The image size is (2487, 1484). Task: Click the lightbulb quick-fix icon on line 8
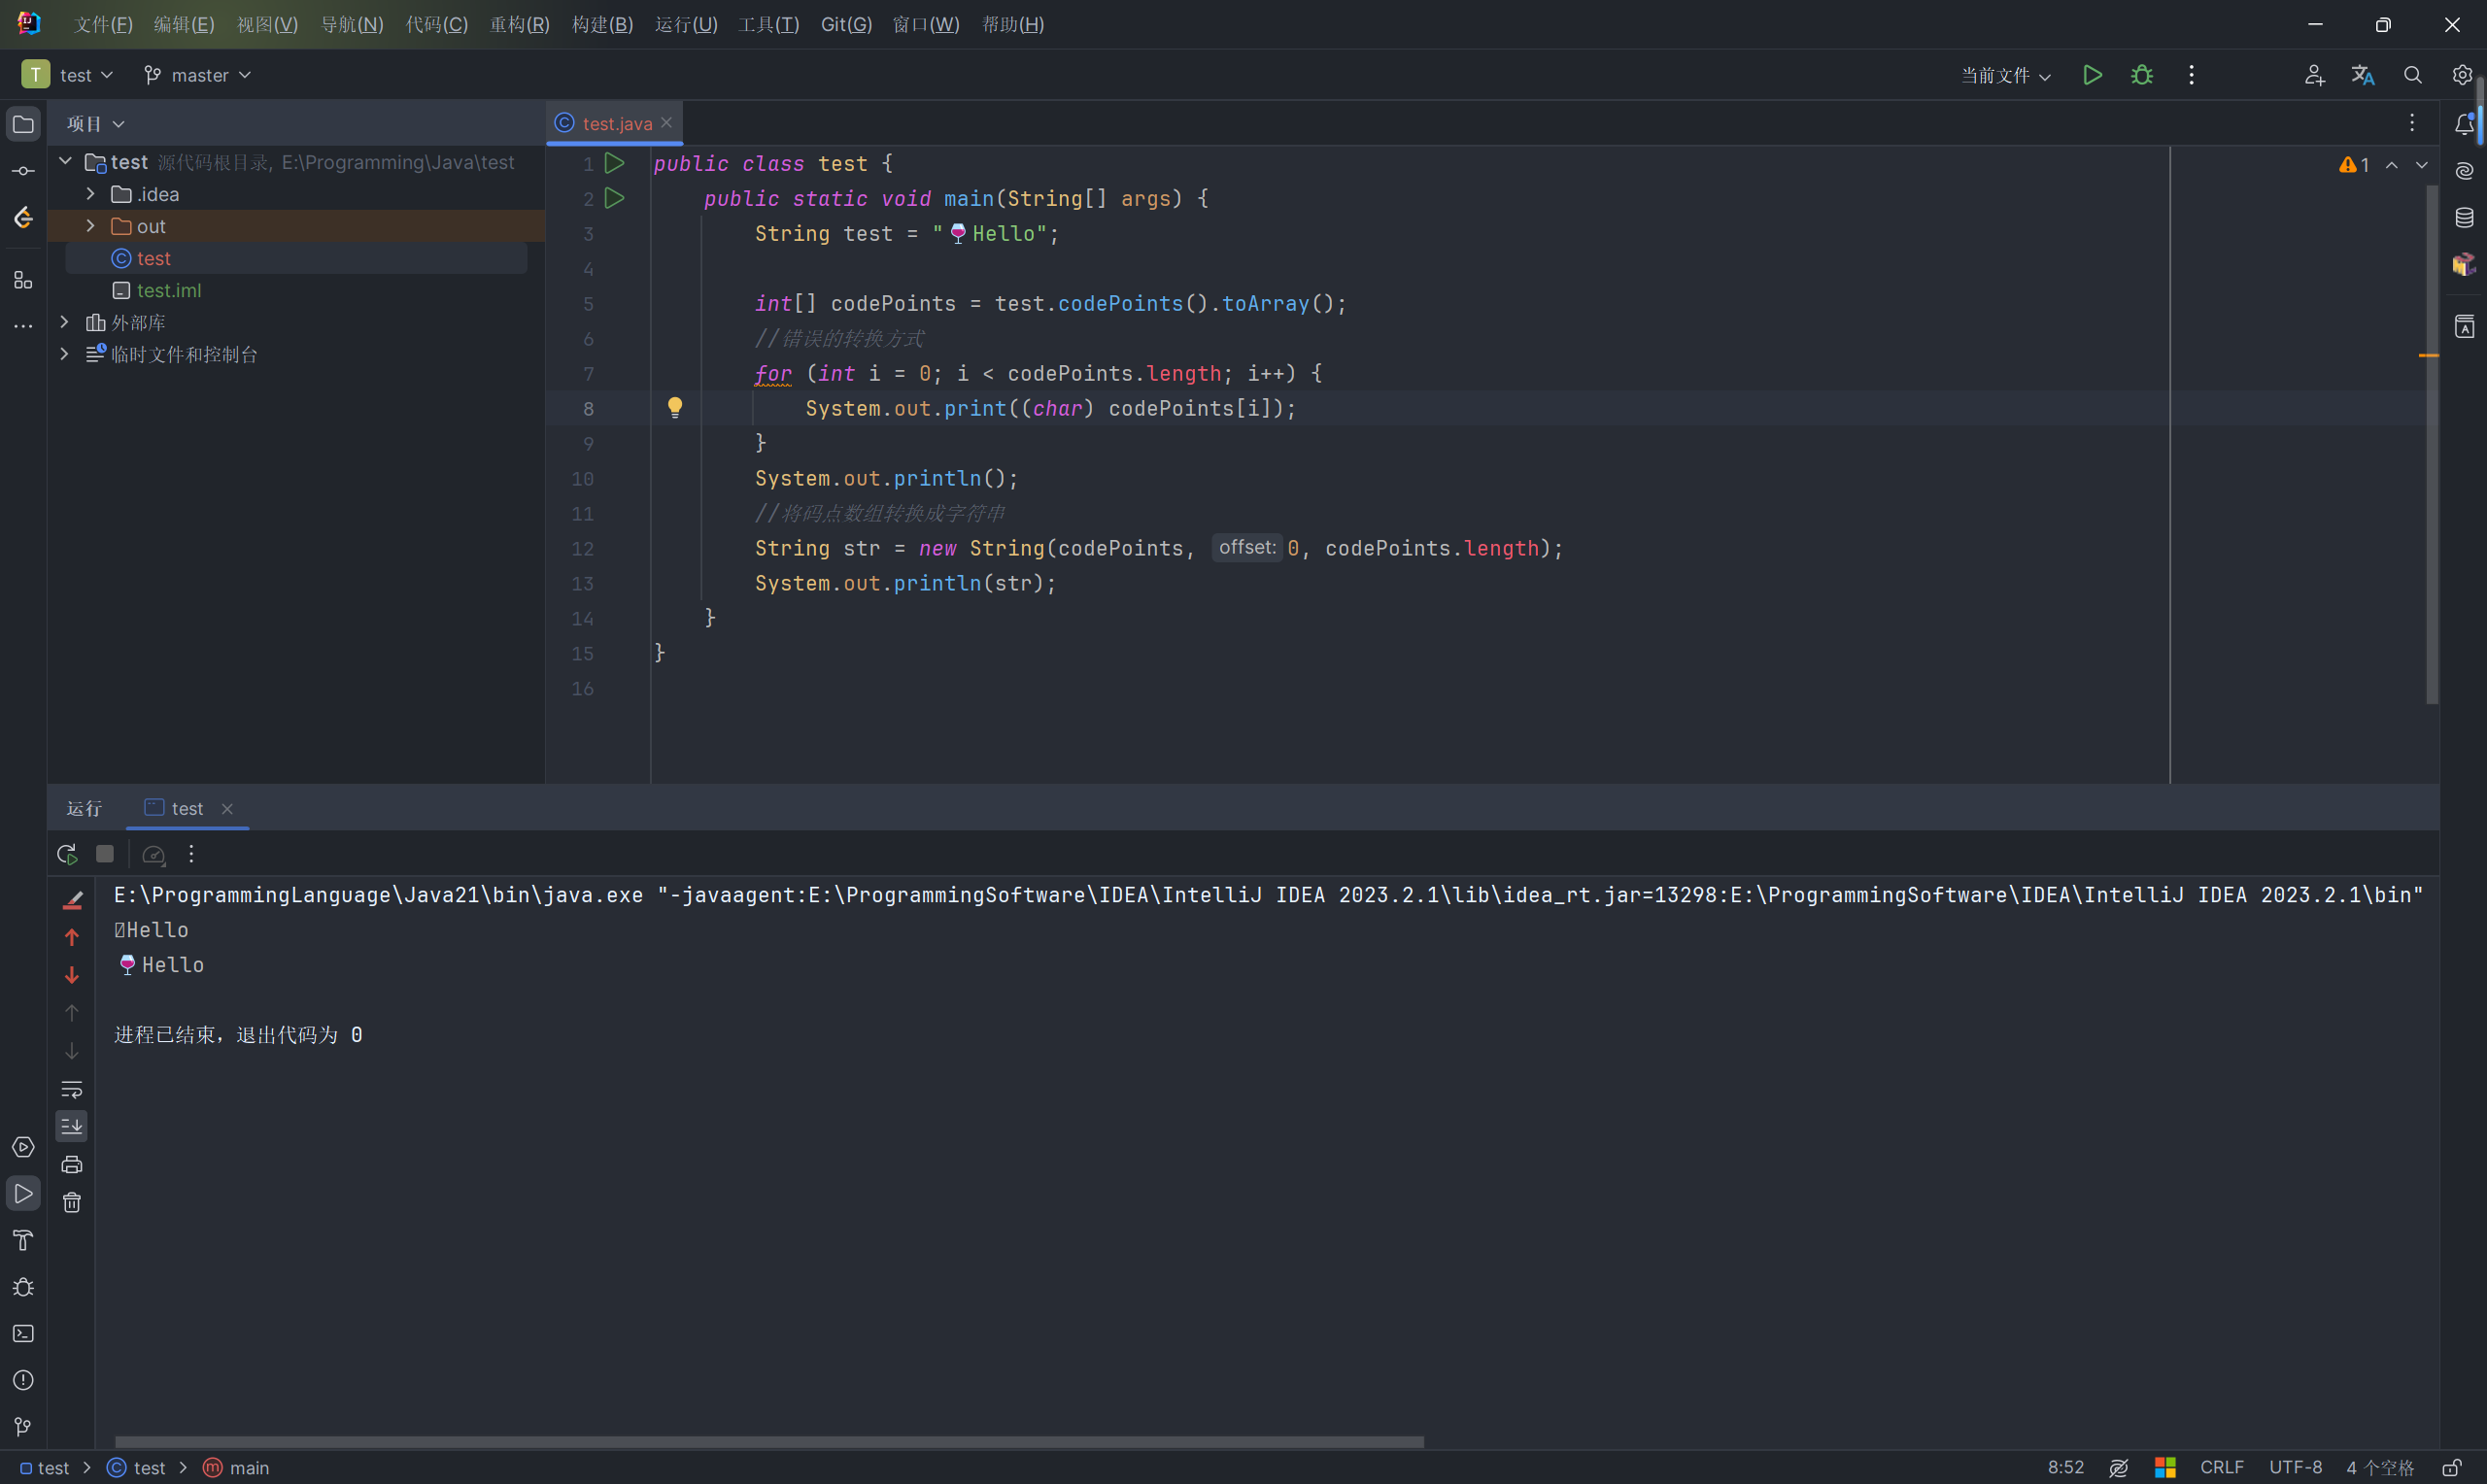[675, 407]
